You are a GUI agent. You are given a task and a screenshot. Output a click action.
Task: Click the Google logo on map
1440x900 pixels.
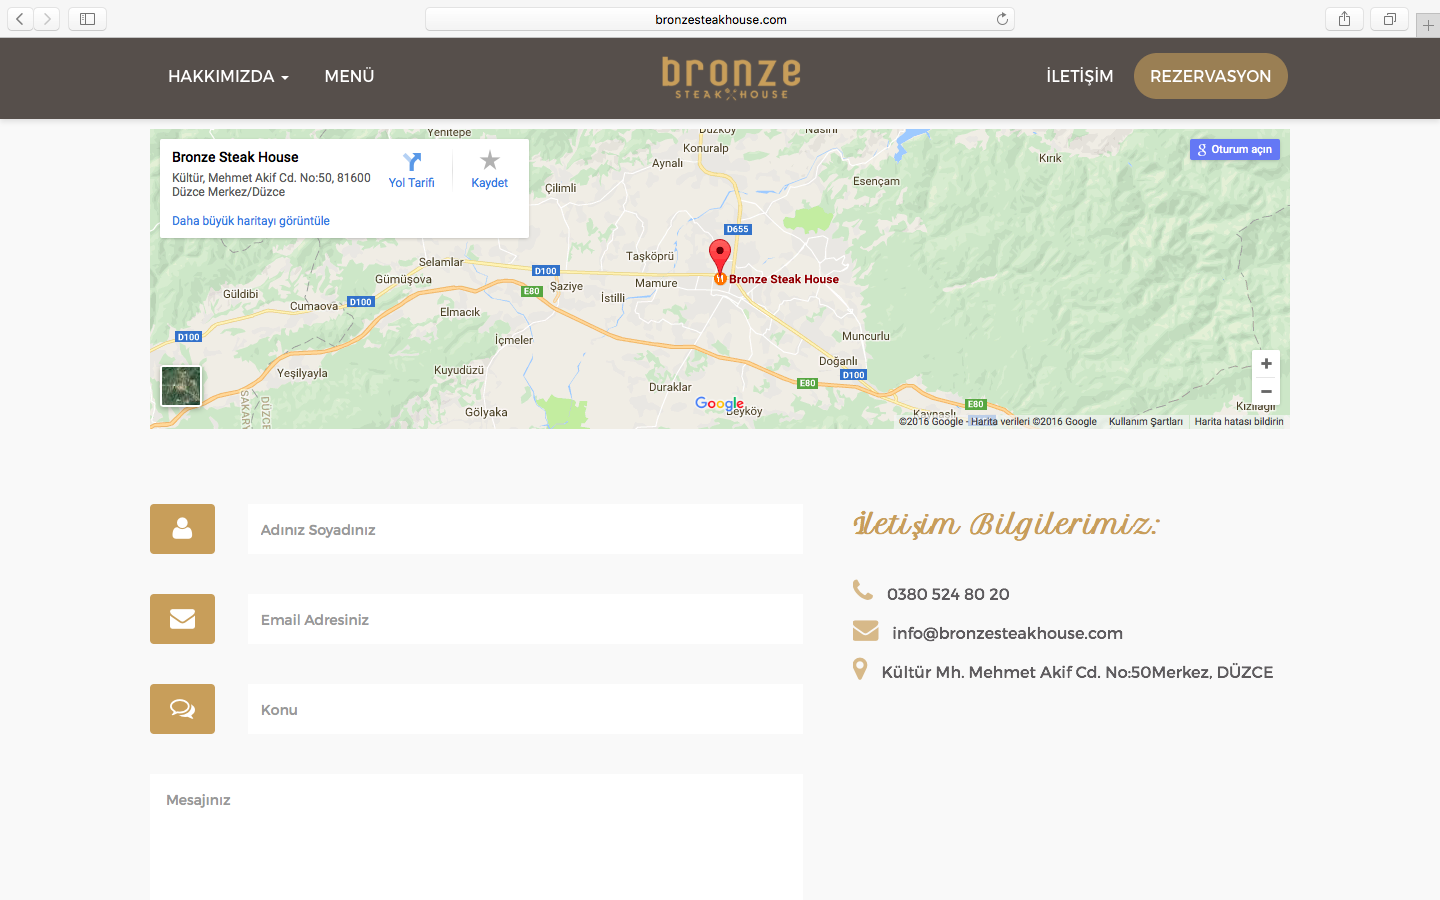[719, 403]
